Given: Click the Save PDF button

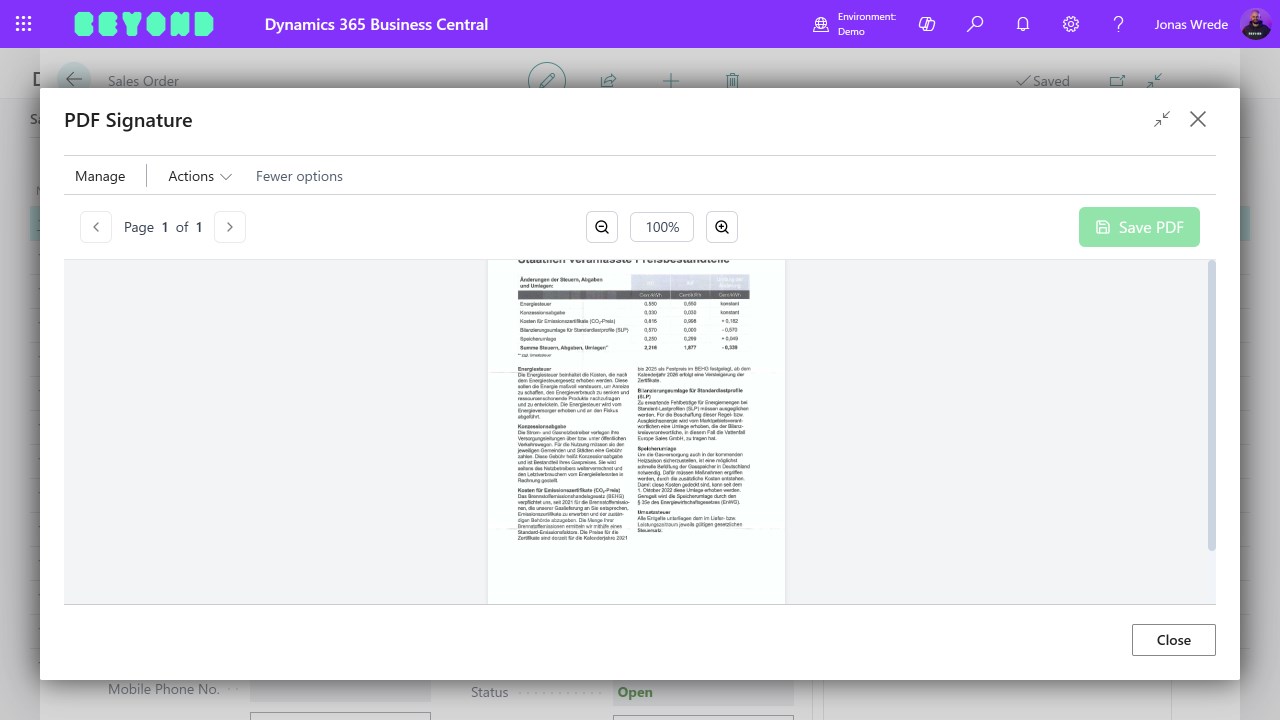Looking at the screenshot, I should click(x=1139, y=227).
